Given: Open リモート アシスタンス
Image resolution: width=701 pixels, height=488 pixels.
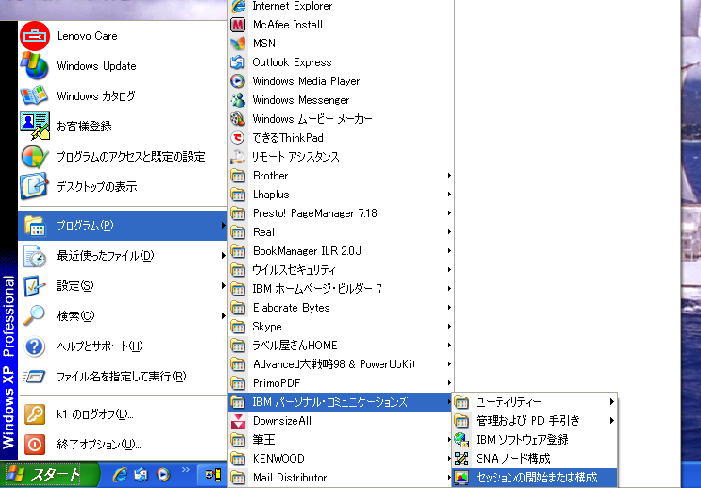Looking at the screenshot, I should (x=341, y=157).
